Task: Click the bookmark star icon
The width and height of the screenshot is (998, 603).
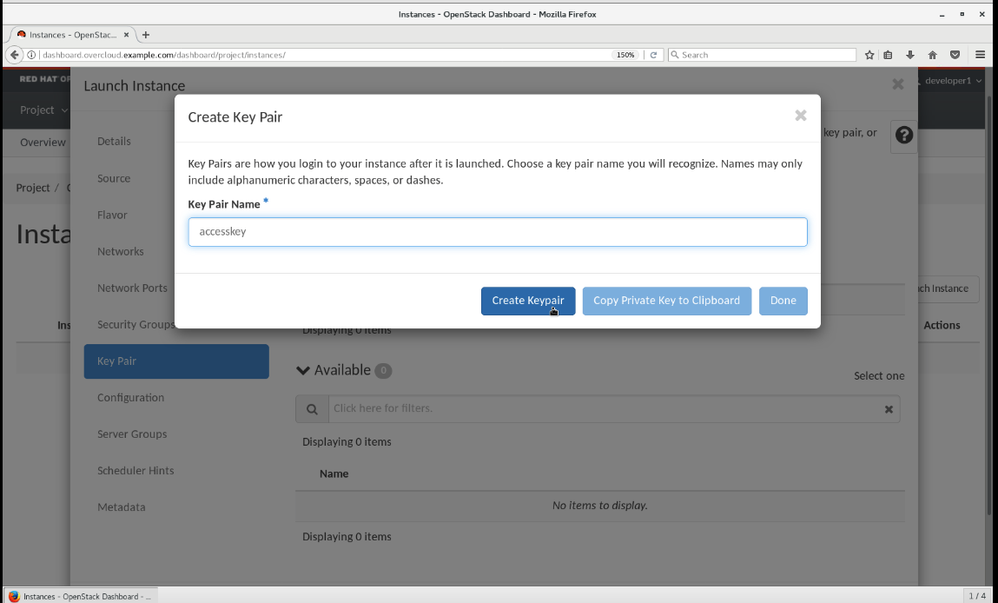Action: pos(870,55)
